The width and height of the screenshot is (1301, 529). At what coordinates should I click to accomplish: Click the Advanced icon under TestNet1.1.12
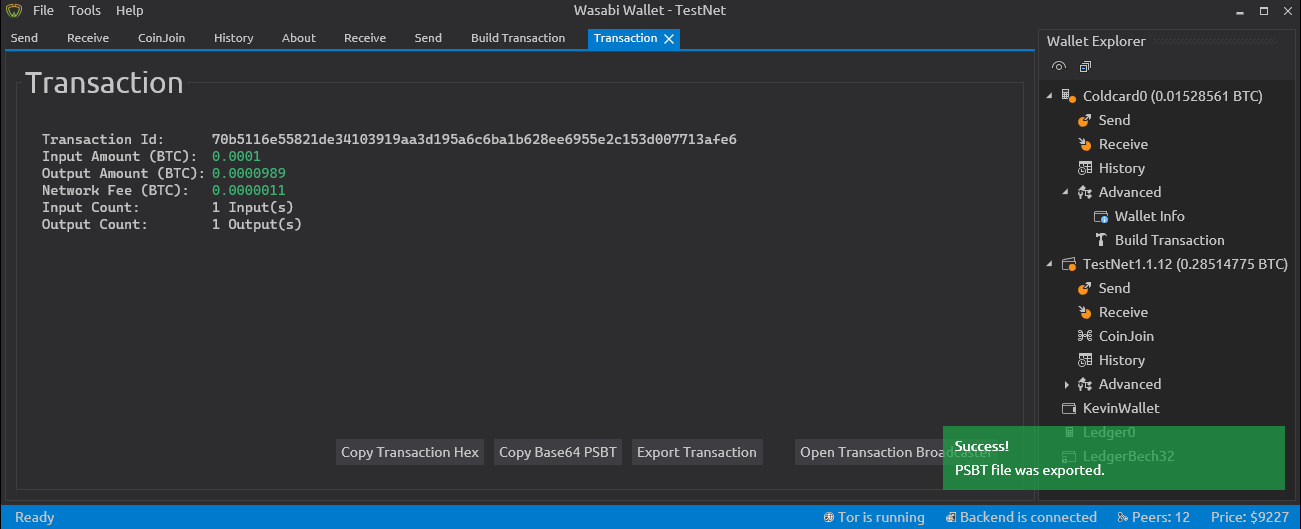point(1085,384)
